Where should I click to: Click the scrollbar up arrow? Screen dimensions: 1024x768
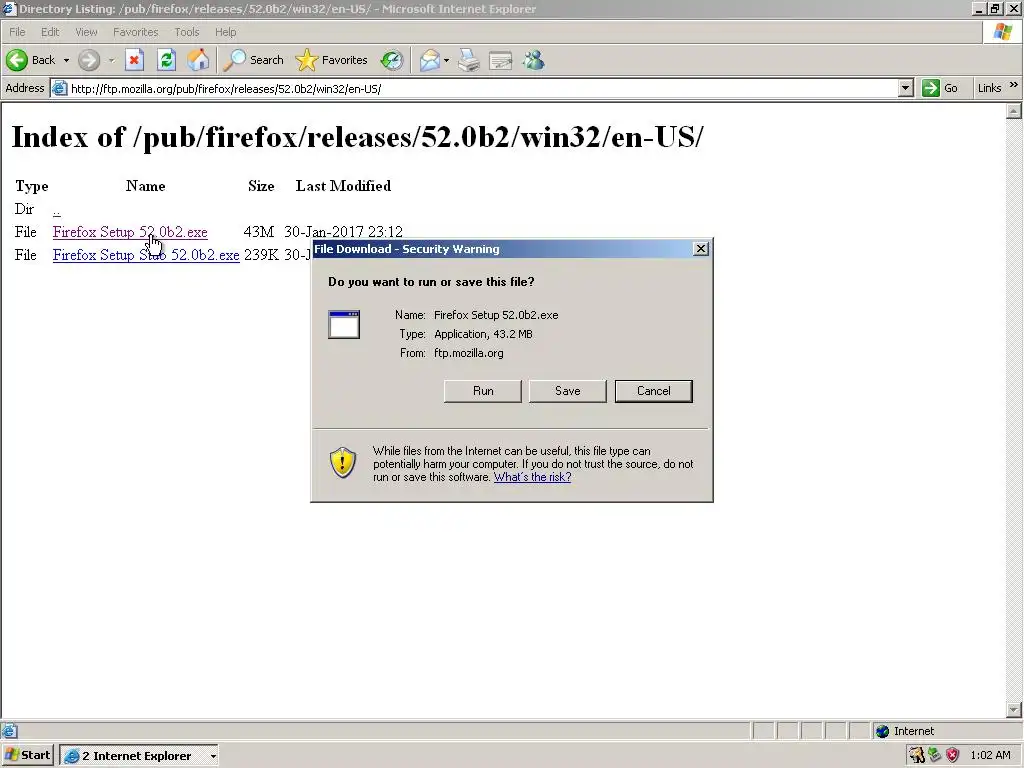tap(1014, 111)
